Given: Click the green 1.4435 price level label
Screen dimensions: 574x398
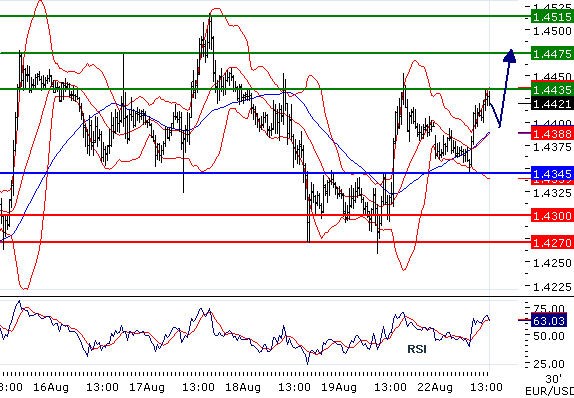Looking at the screenshot, I should point(552,89).
